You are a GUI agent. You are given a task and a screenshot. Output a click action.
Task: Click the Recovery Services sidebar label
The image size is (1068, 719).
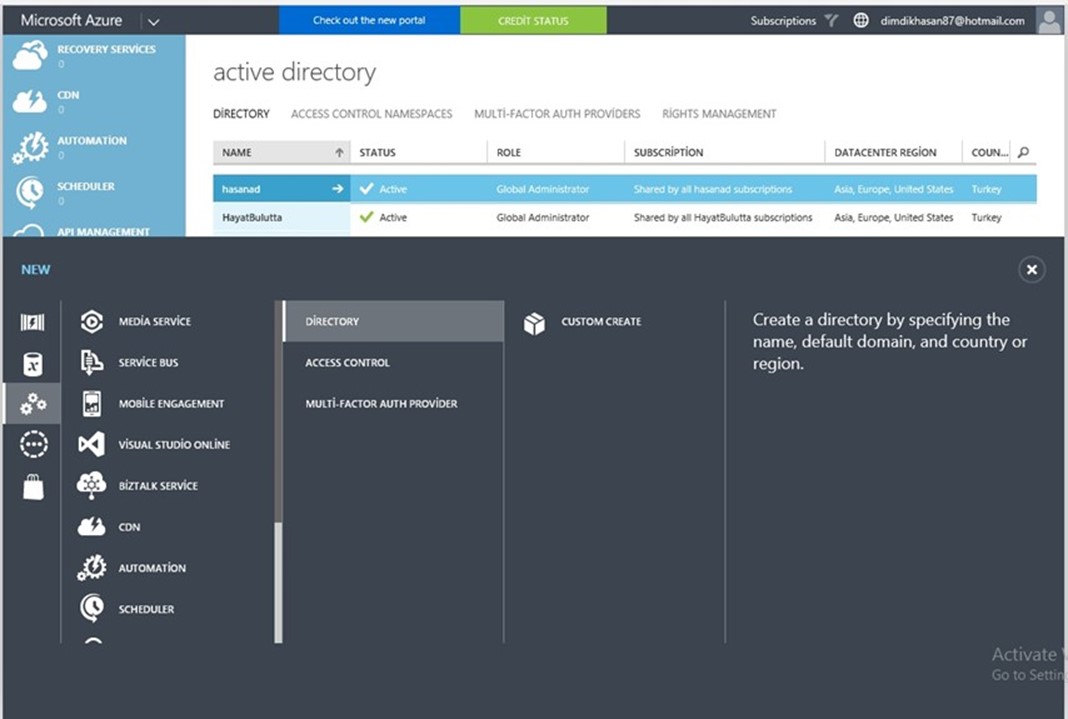click(x=106, y=49)
